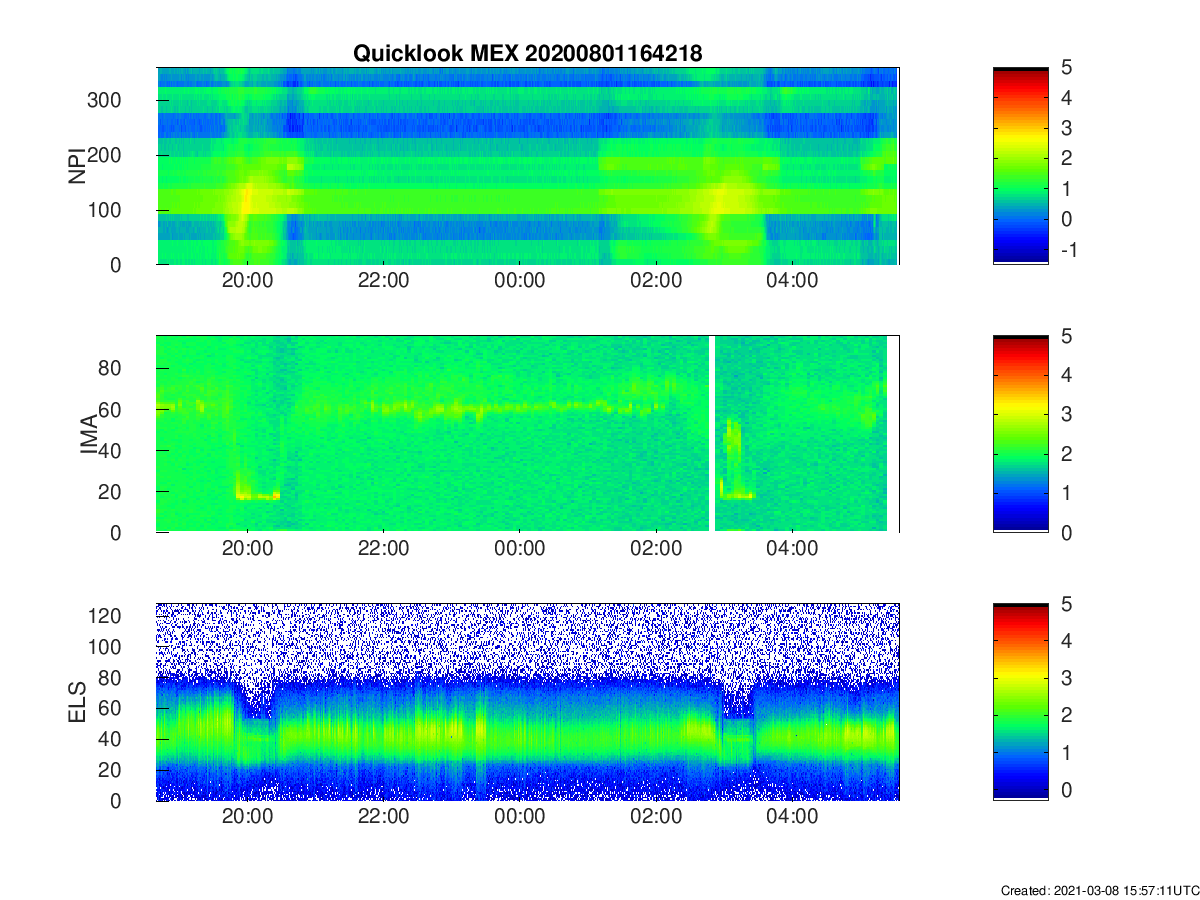Select the IMA y-axis label
The width and height of the screenshot is (1200, 900).
(88, 434)
